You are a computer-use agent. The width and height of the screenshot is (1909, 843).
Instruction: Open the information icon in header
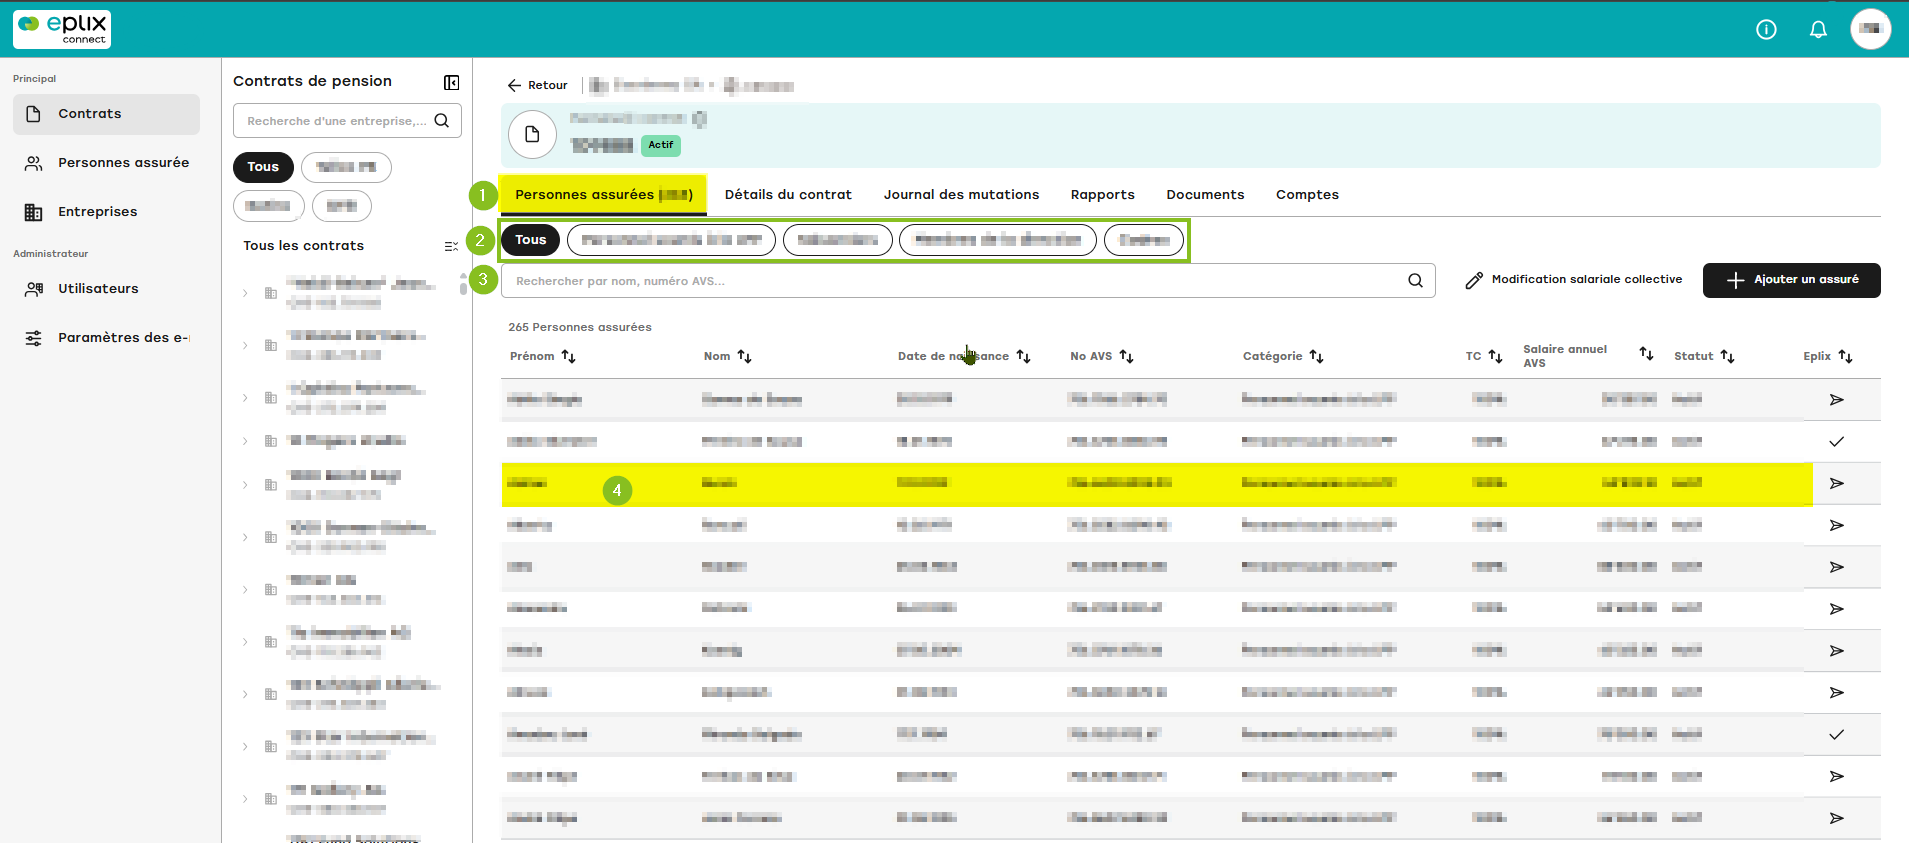[1766, 30]
